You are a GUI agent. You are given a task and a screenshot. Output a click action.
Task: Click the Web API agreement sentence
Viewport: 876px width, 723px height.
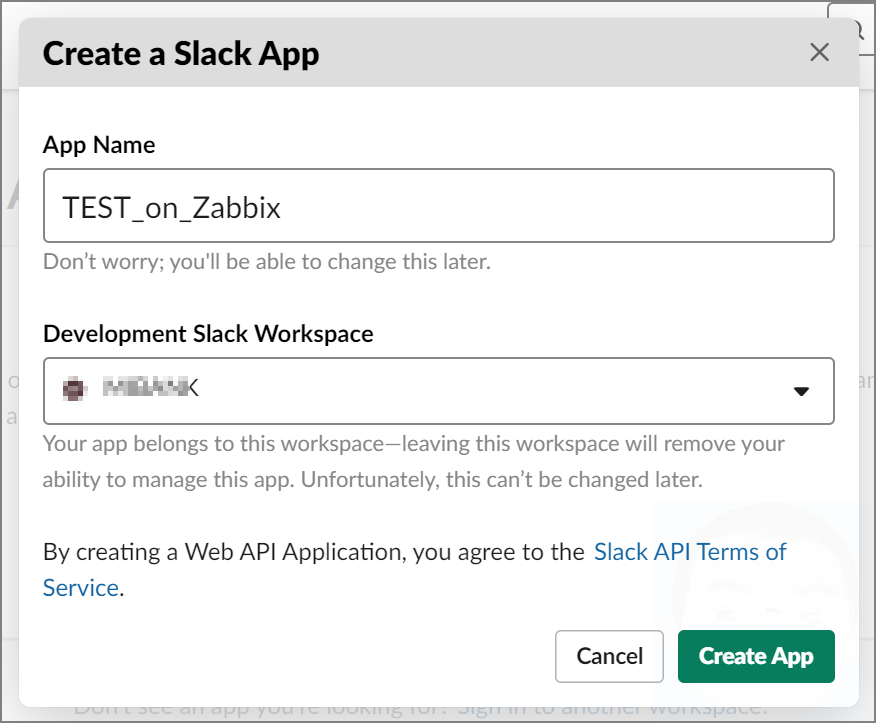(x=310, y=551)
